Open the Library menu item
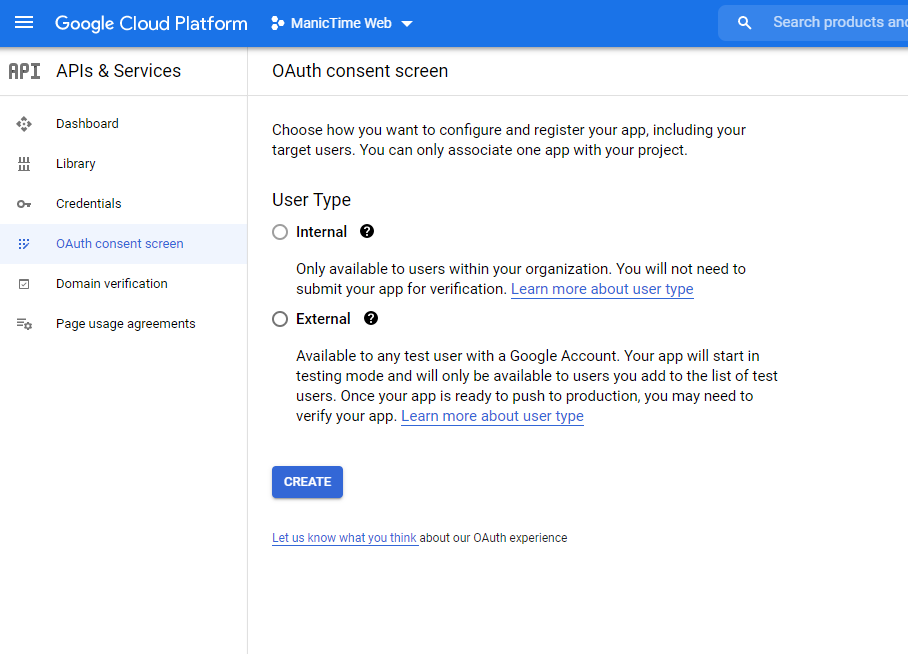908x654 pixels. click(x=76, y=164)
